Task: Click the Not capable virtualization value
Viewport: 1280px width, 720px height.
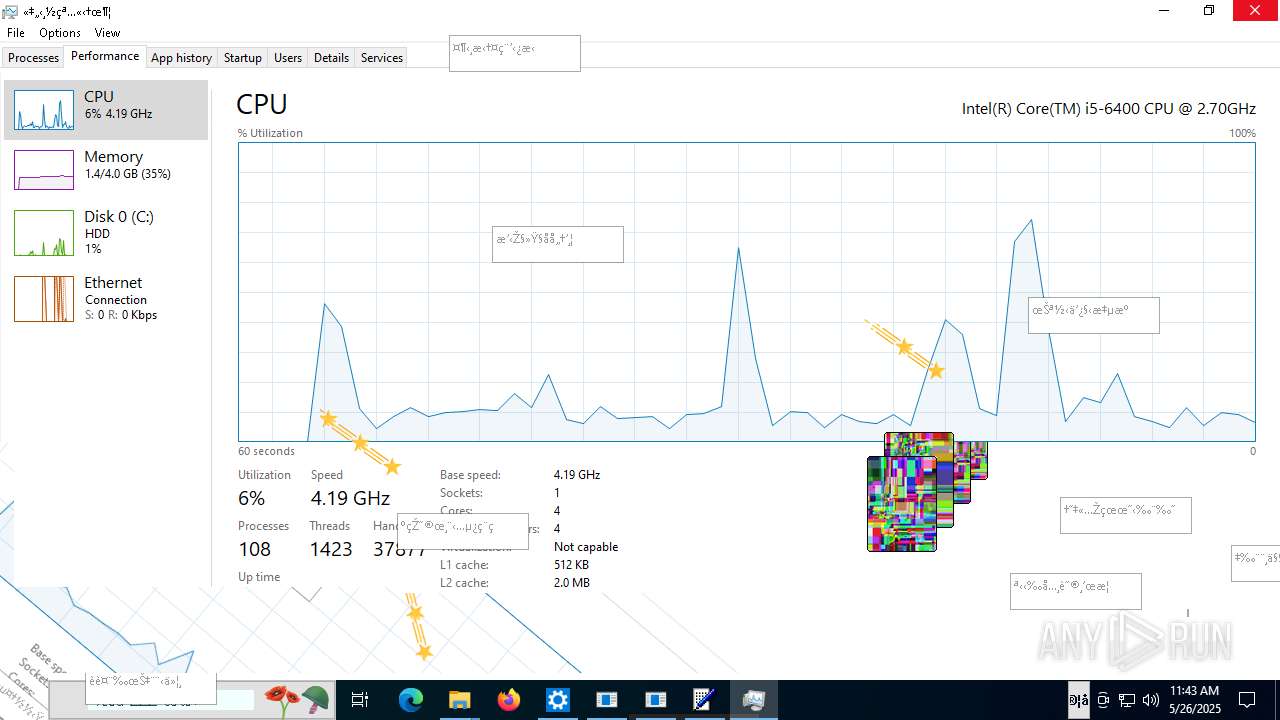Action: [x=586, y=547]
